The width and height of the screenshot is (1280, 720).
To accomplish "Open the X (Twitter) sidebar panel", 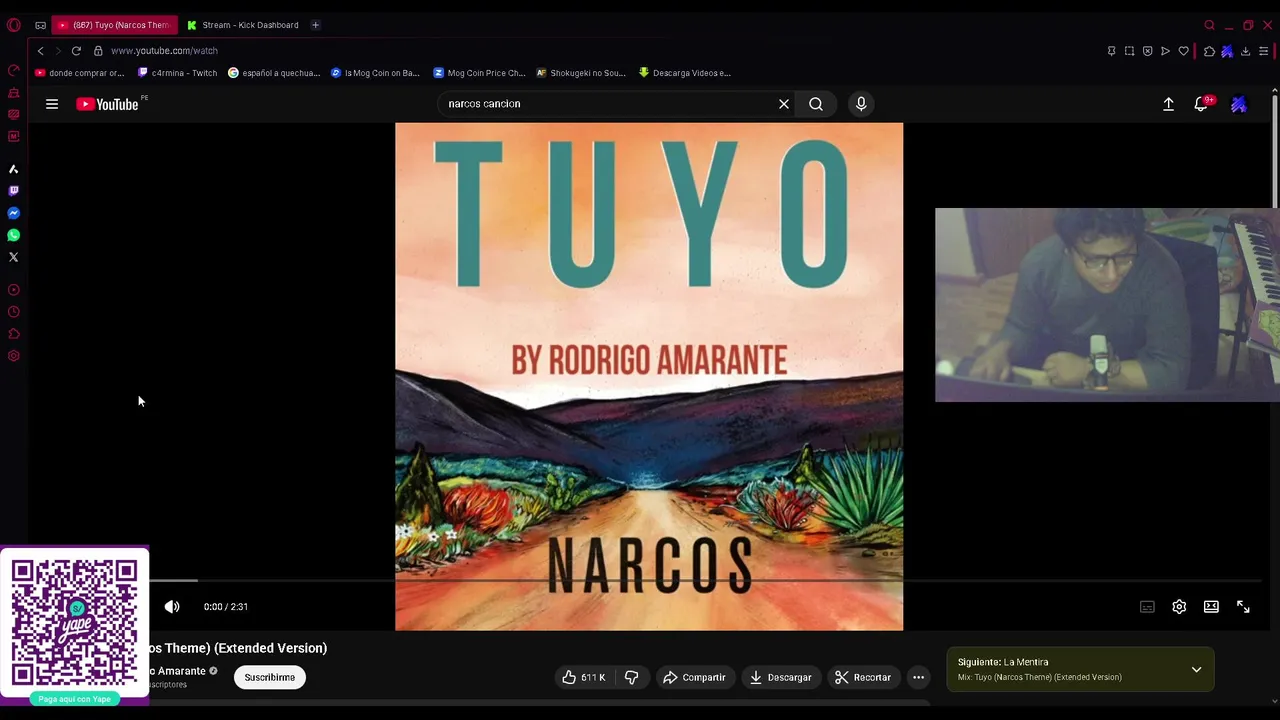I will [14, 257].
